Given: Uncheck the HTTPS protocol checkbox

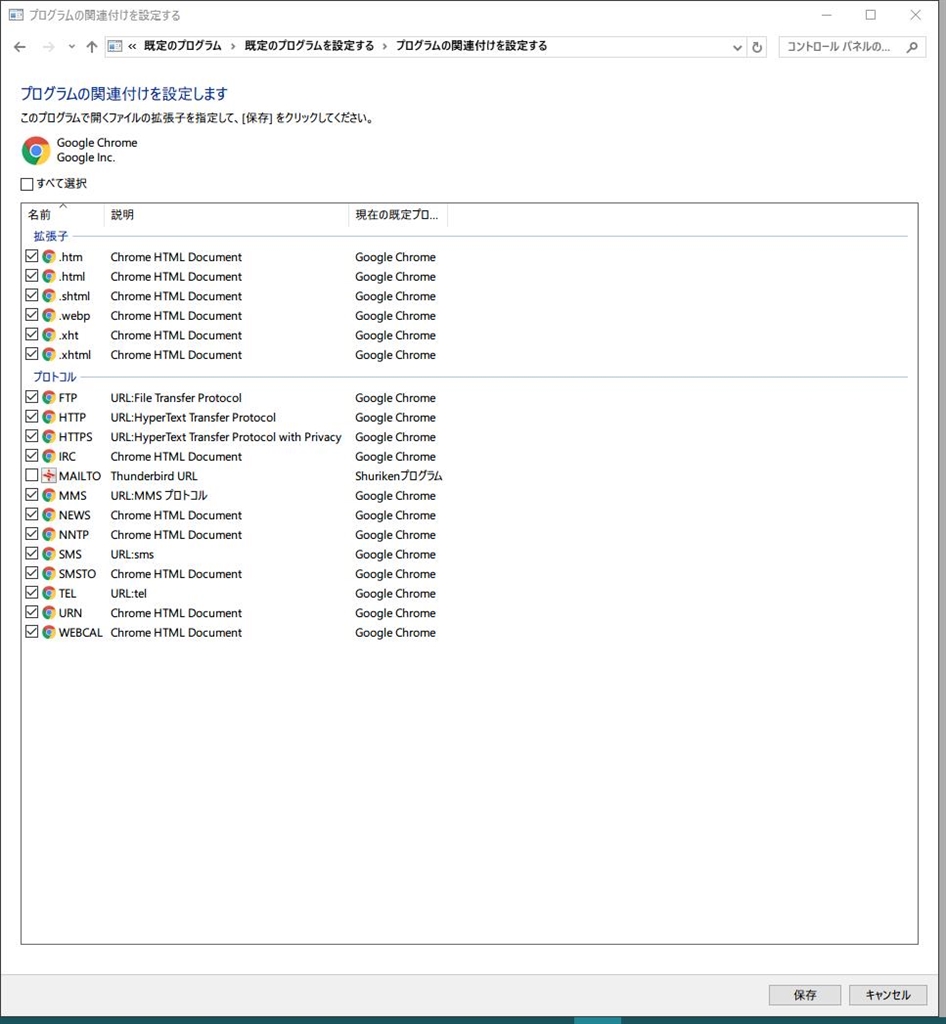Looking at the screenshot, I should 31,436.
